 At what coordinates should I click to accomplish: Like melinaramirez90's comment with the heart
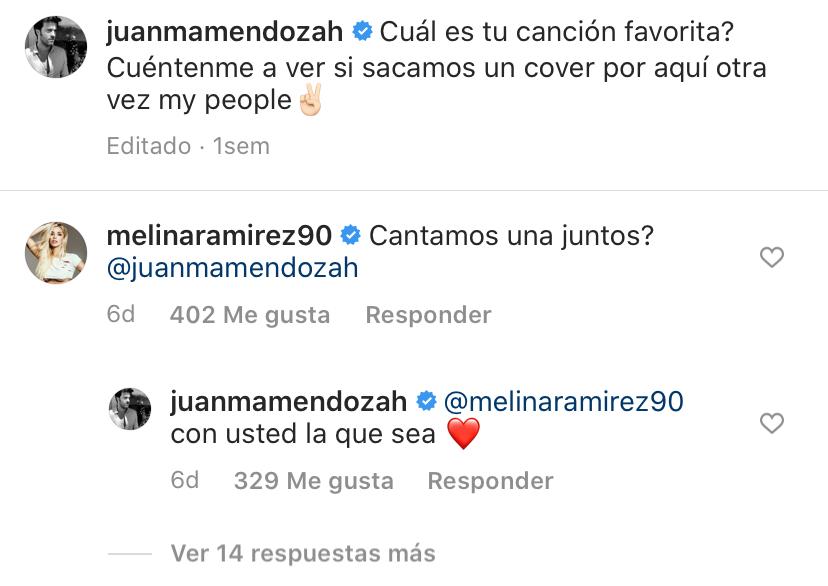pyautogui.click(x=770, y=257)
